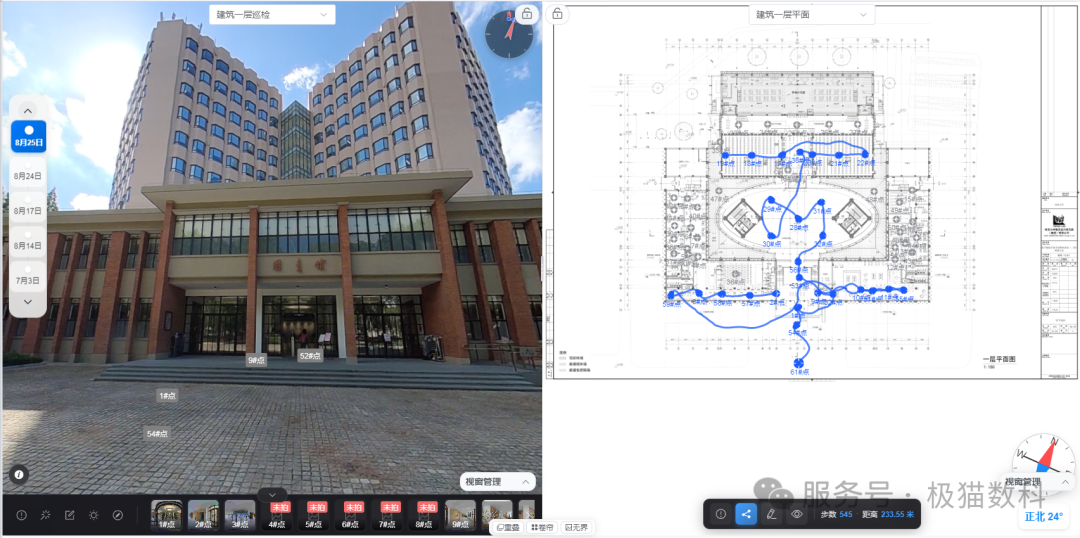Jump to the 9#点 hotspot in the panorama
Viewport: 1080px width, 538px height.
[x=256, y=360]
